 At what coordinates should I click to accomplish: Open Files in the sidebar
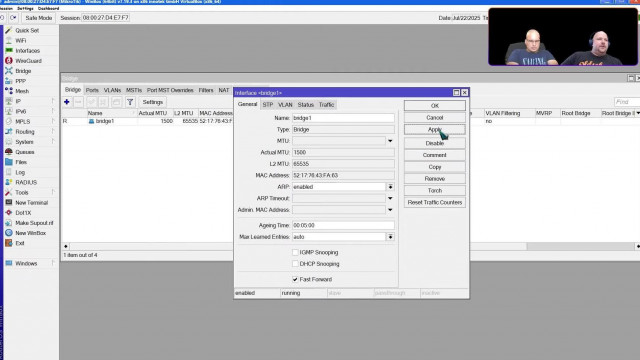[21, 162]
